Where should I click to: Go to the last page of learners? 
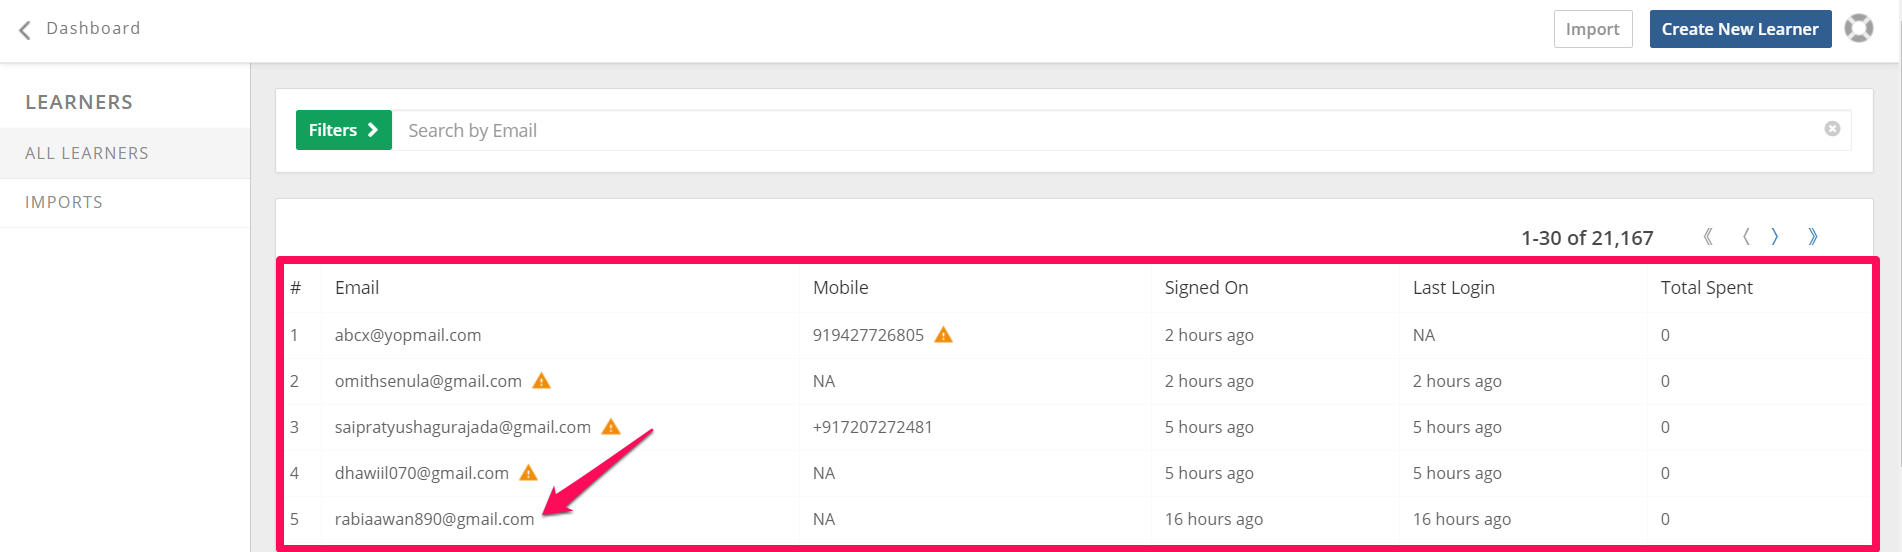(x=1813, y=237)
